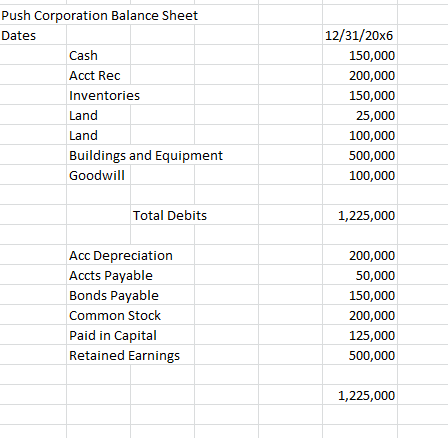
Task: Select the Inventories value 150,000
Action: (372, 96)
